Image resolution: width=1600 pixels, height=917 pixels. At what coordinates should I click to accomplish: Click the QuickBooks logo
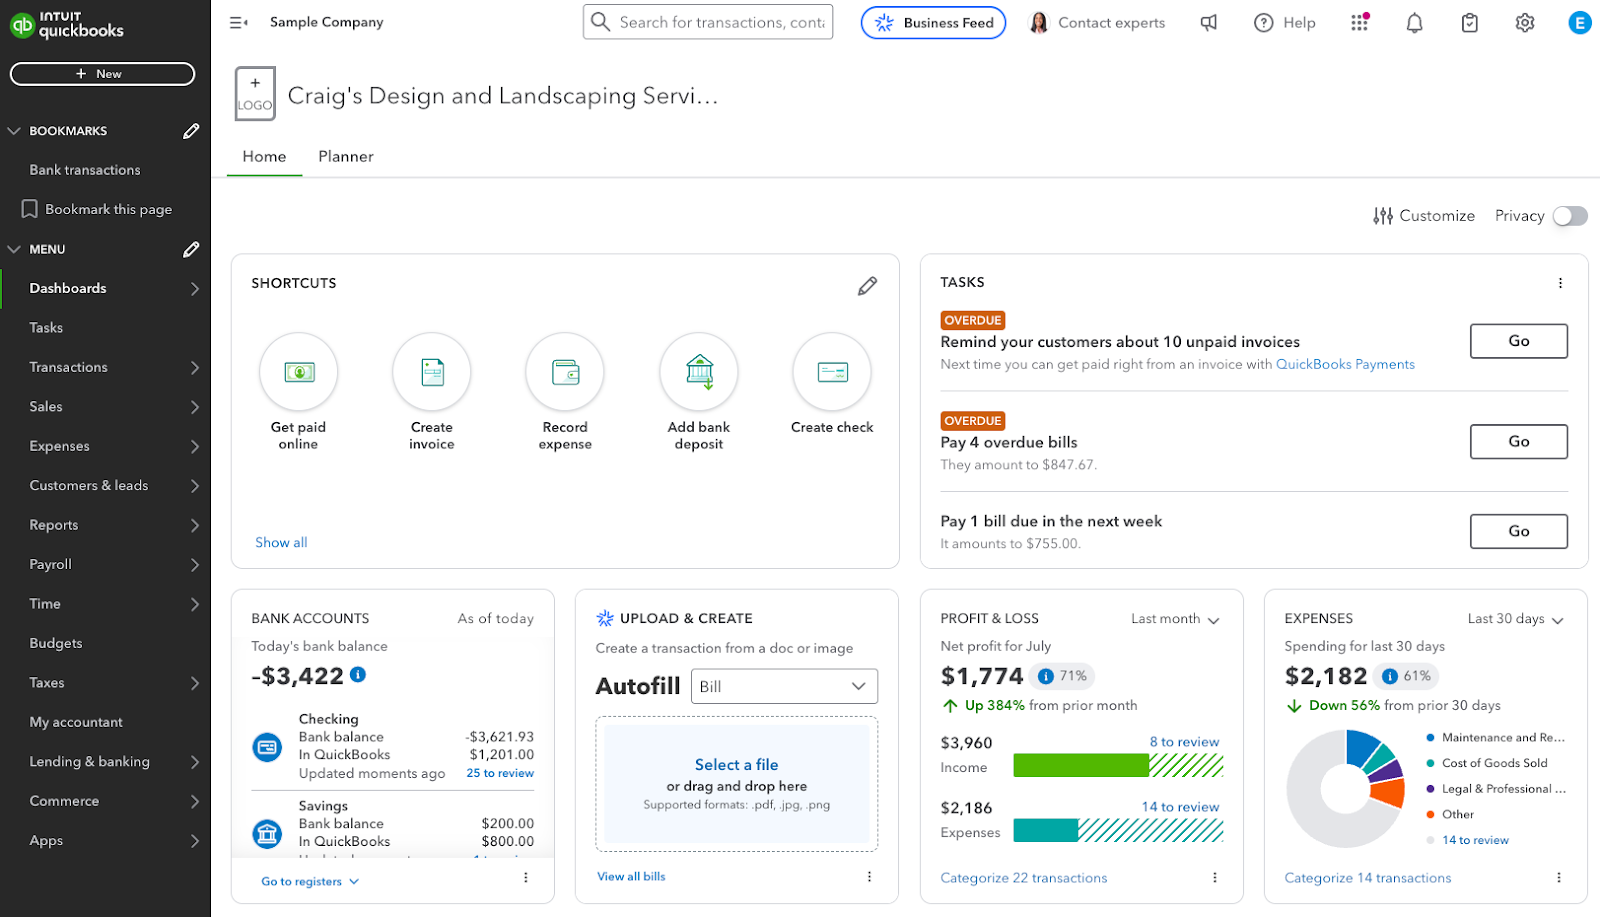[x=67, y=25]
